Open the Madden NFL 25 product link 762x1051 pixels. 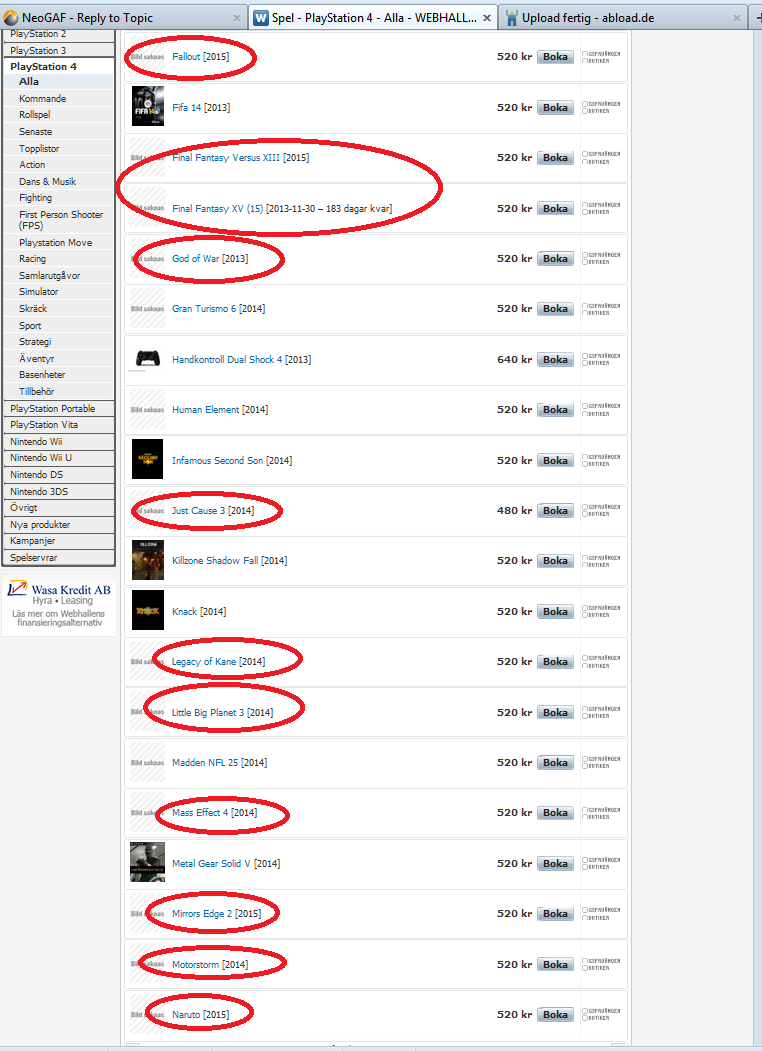[x=204, y=762]
